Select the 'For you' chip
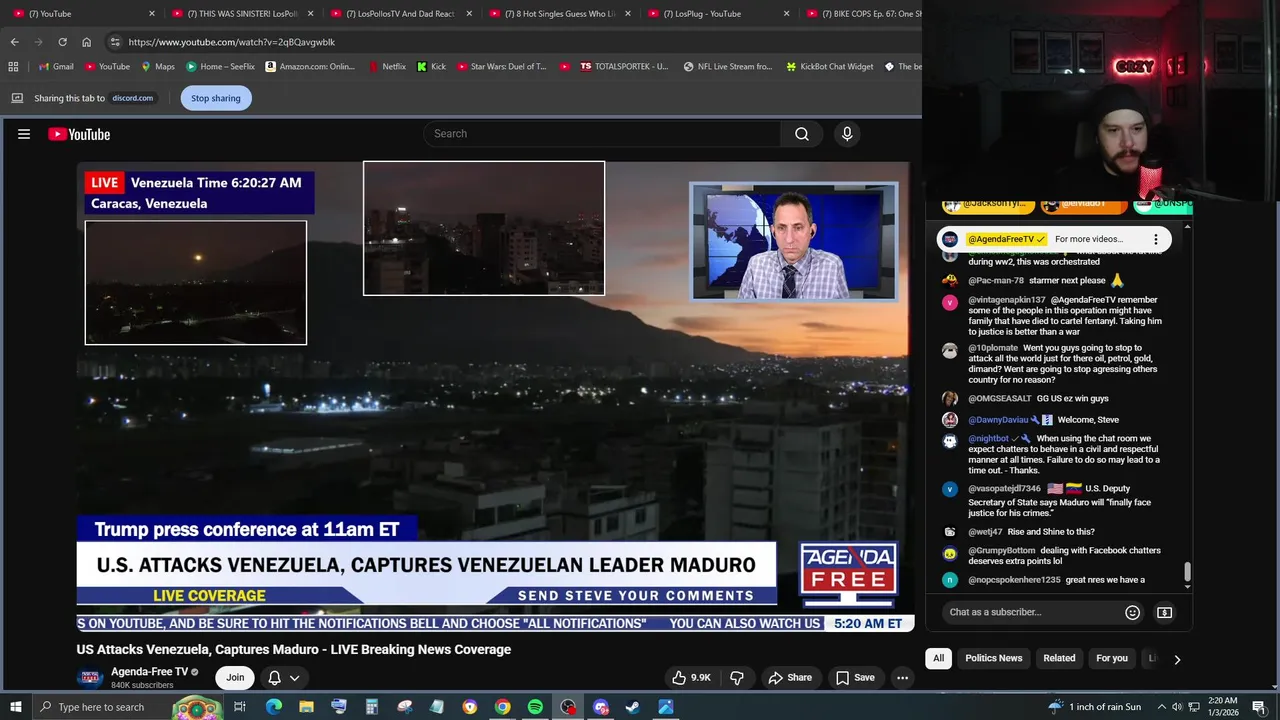Viewport: 1280px width, 720px height. coord(1112,658)
